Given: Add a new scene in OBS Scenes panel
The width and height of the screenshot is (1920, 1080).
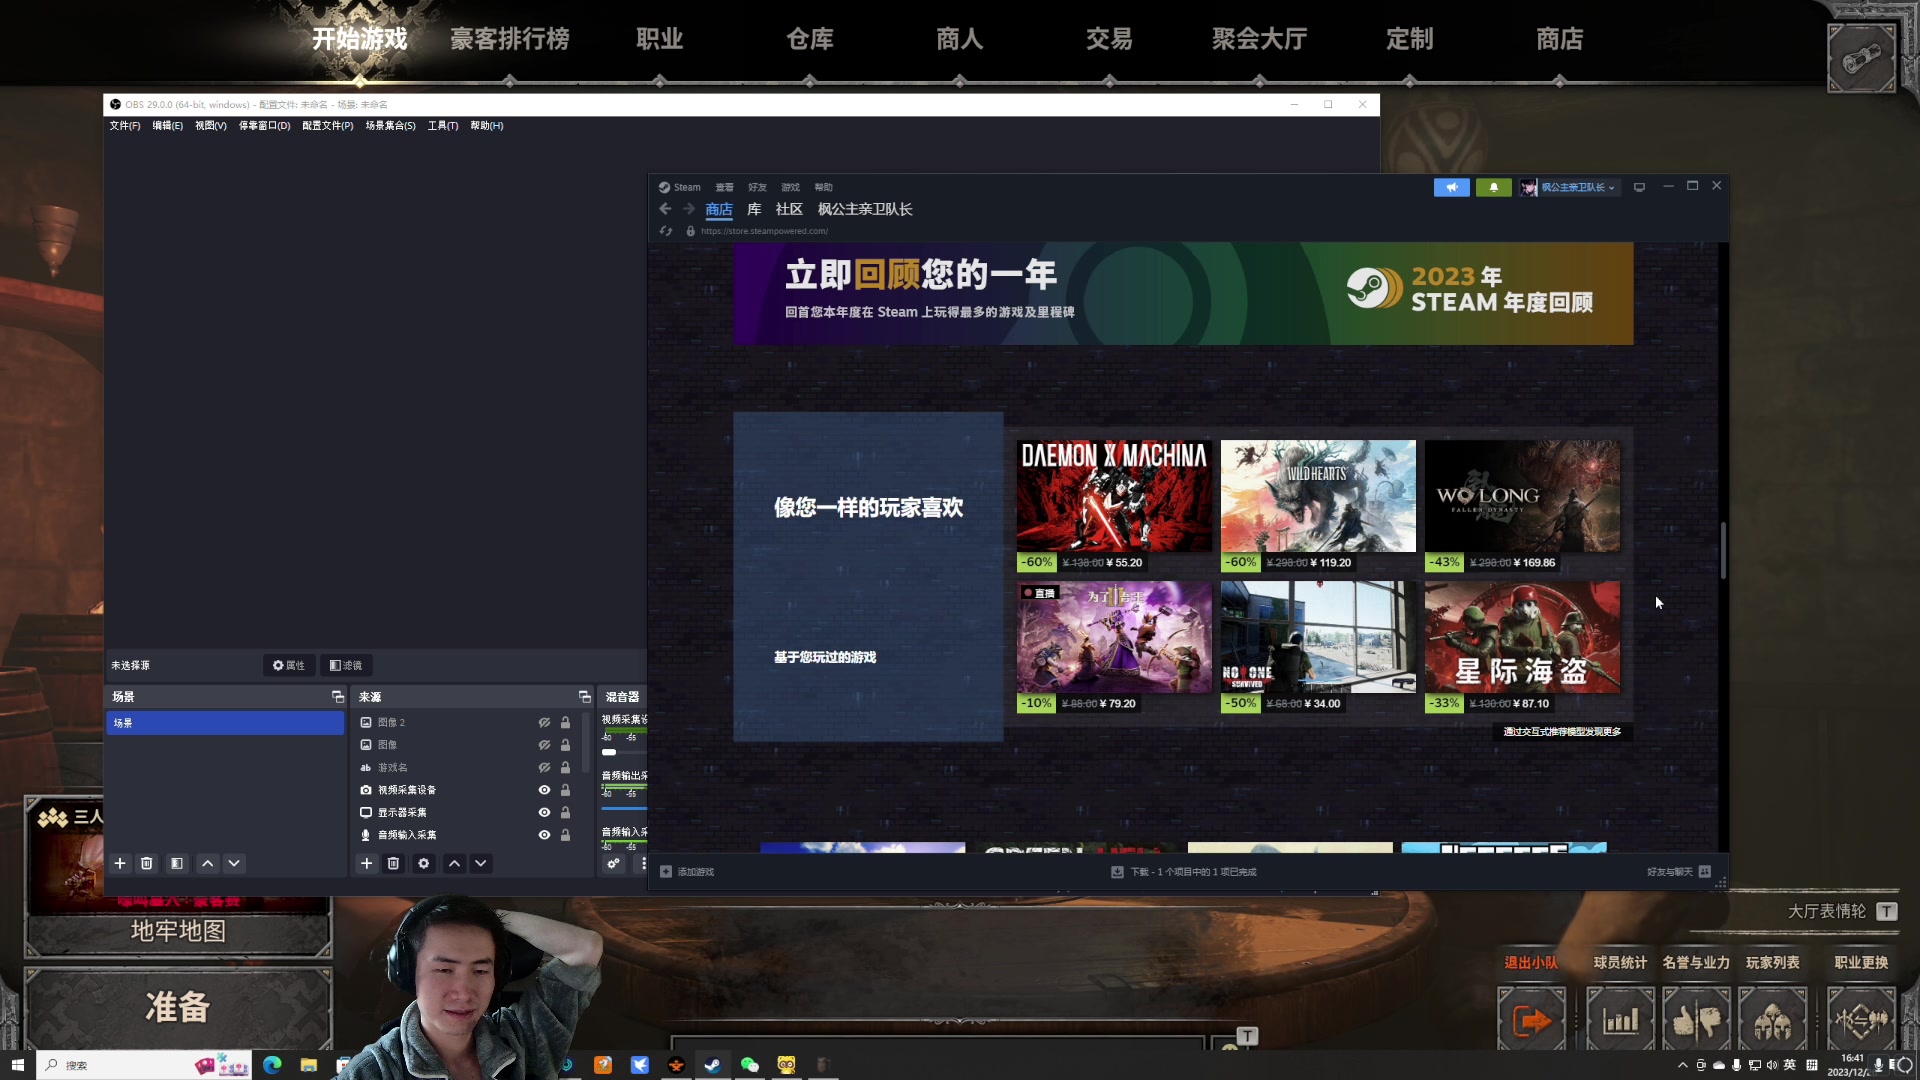Looking at the screenshot, I should tap(120, 863).
